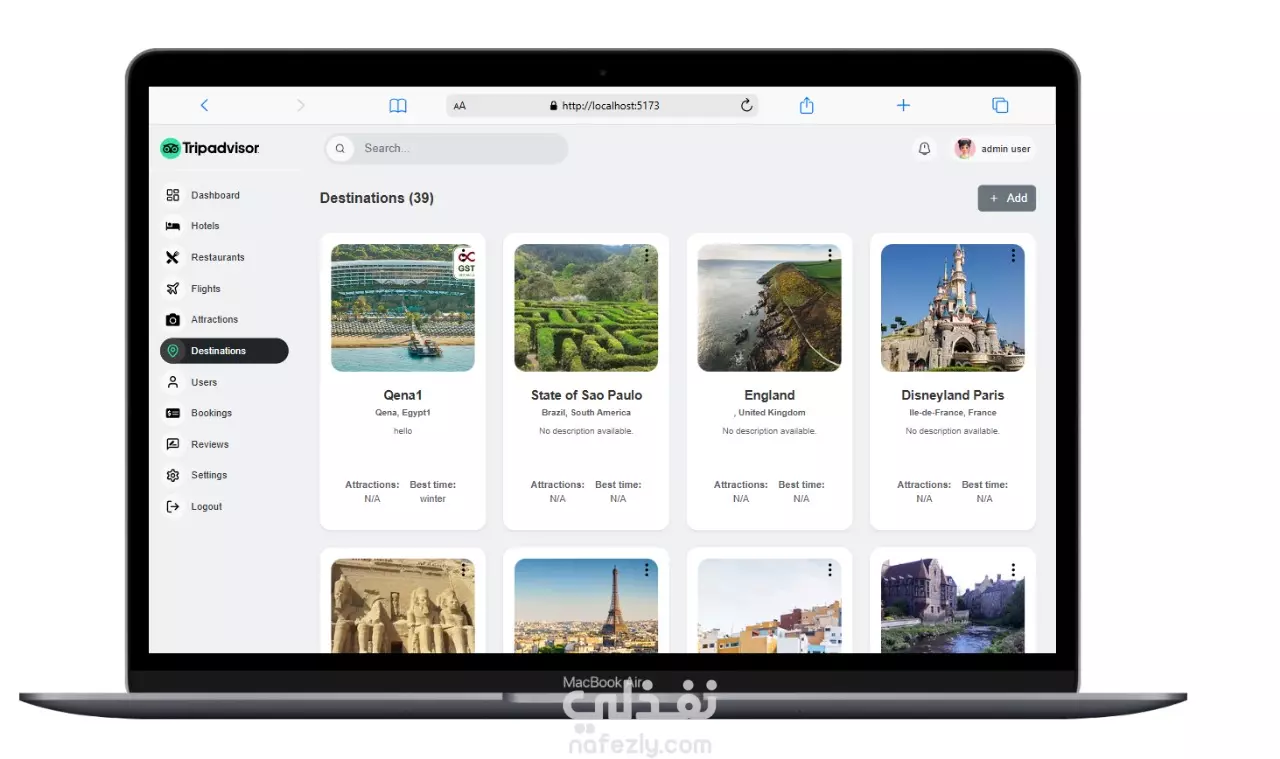
Task: Click the search magnifier icon
Action: point(340,148)
